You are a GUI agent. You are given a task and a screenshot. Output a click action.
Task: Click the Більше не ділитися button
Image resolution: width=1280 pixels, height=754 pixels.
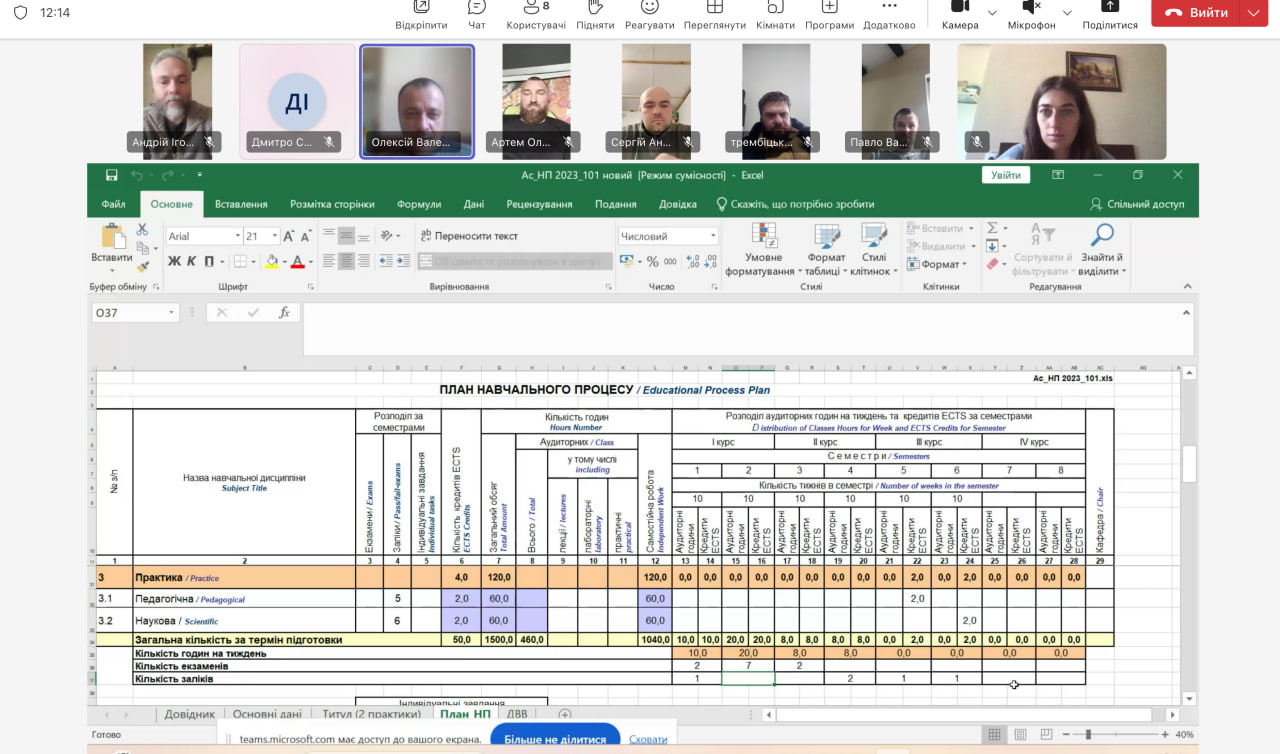click(x=555, y=739)
